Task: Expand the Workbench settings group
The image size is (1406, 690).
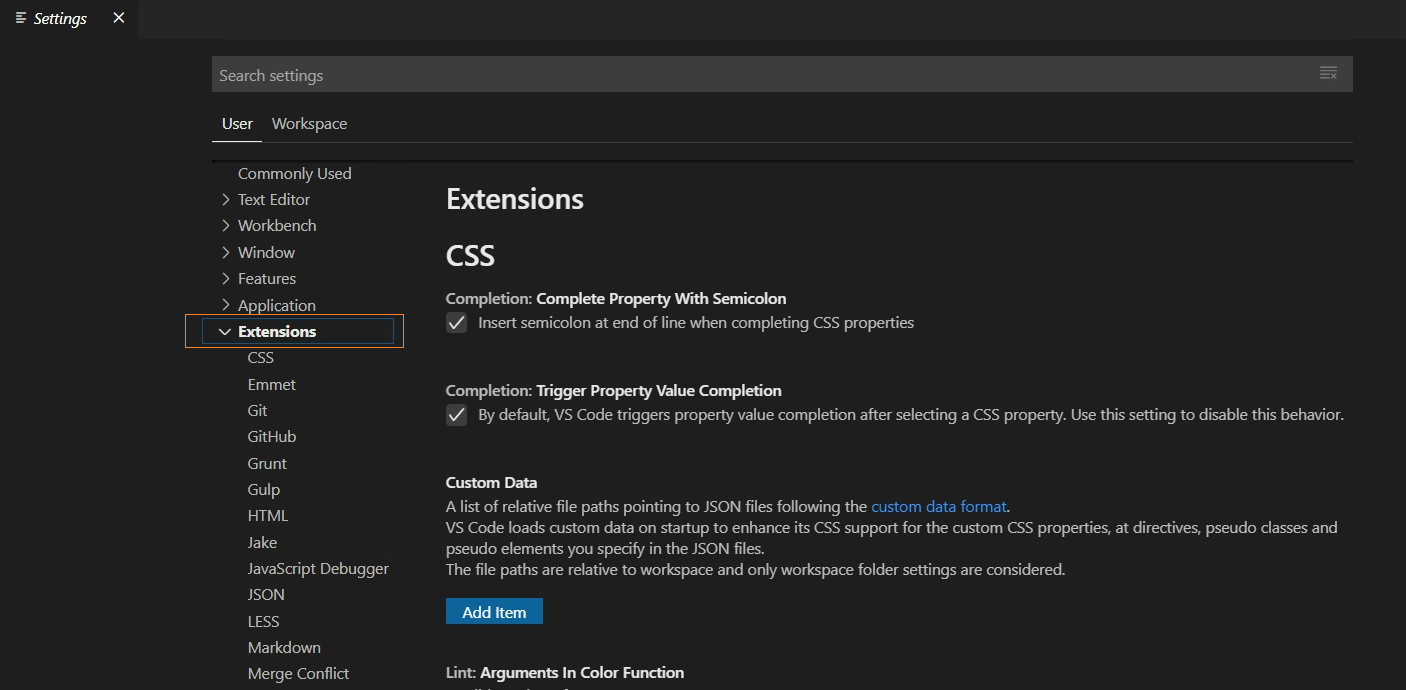Action: pyautogui.click(x=226, y=226)
